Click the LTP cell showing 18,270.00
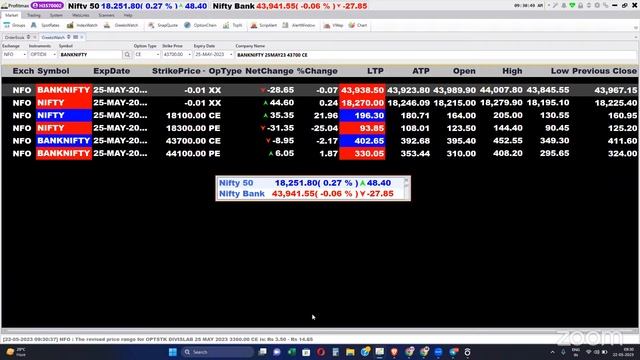 [362, 102]
